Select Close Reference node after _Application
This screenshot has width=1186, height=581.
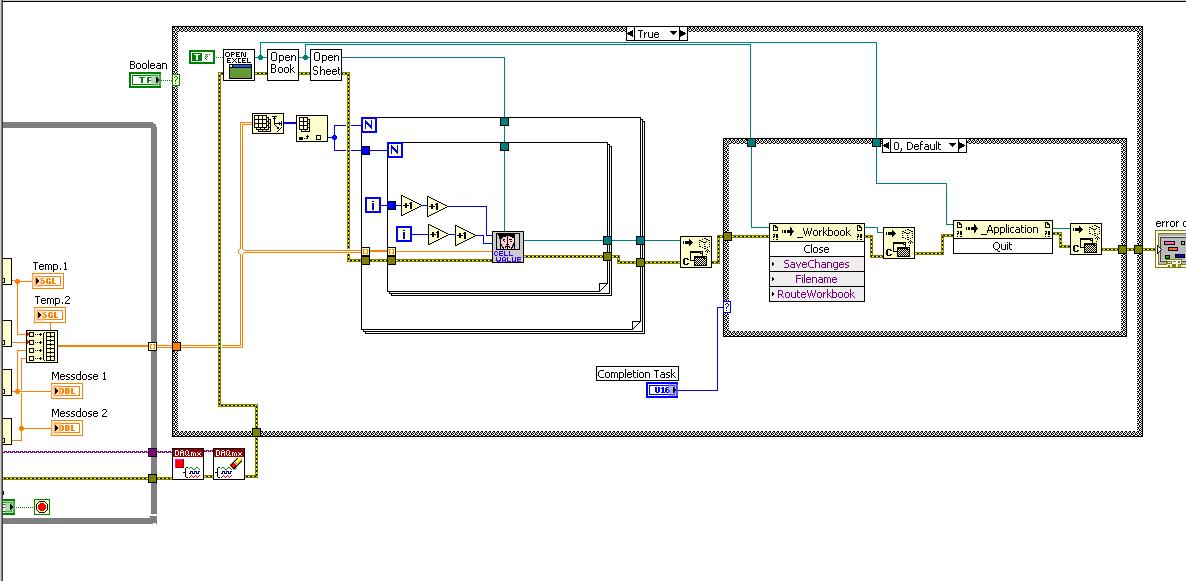coord(1085,238)
